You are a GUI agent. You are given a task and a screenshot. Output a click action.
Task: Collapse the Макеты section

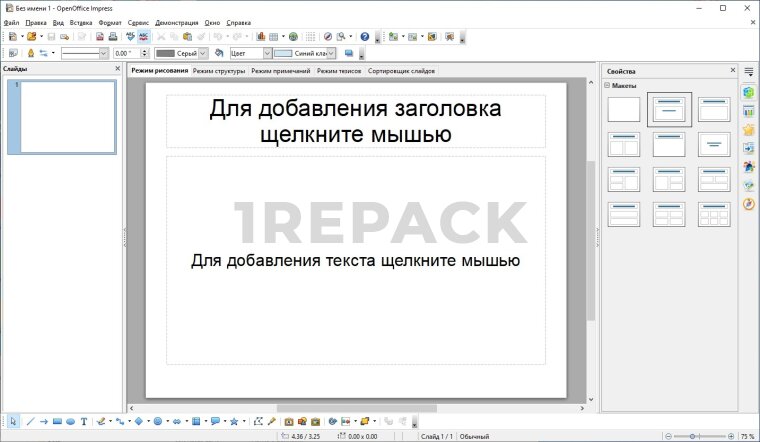pyautogui.click(x=607, y=86)
